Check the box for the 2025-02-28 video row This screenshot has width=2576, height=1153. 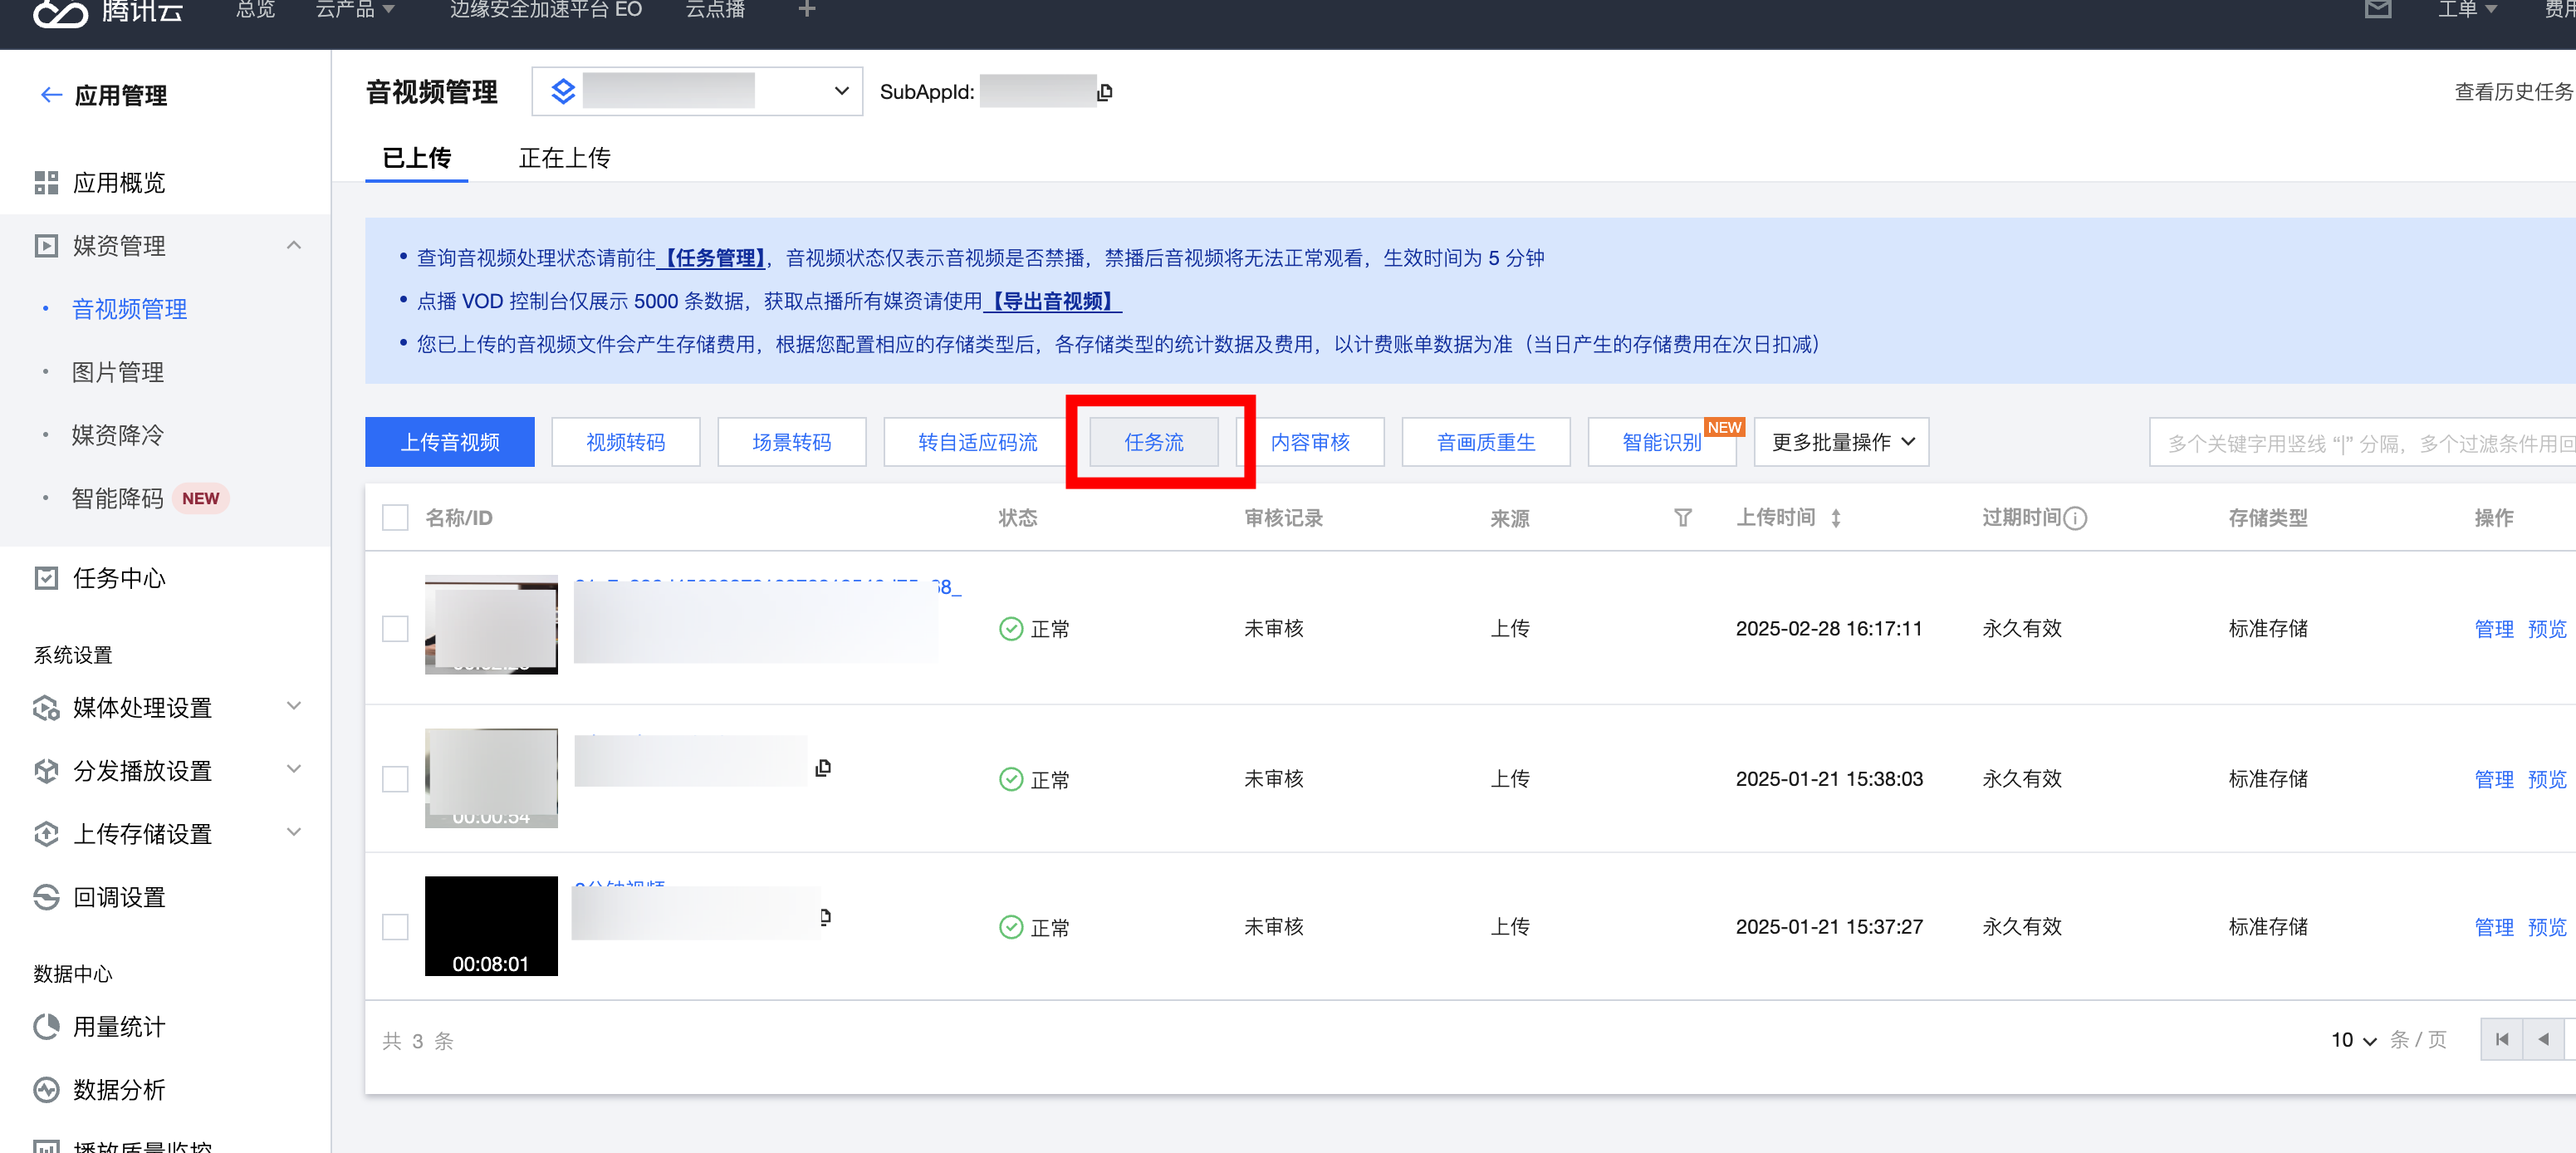click(x=395, y=628)
